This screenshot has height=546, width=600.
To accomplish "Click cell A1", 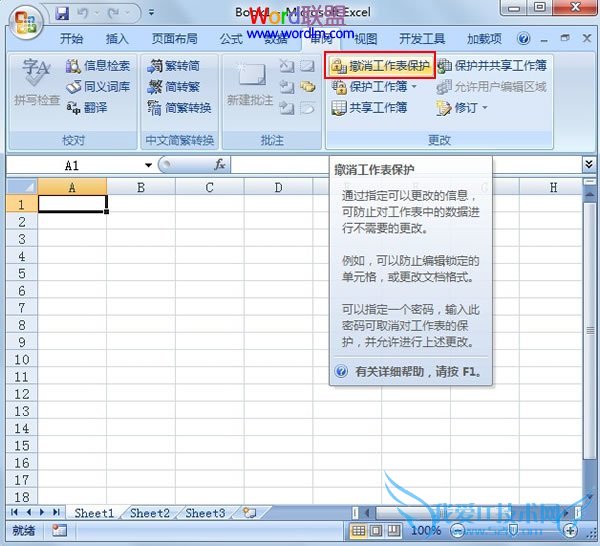I will [72, 204].
